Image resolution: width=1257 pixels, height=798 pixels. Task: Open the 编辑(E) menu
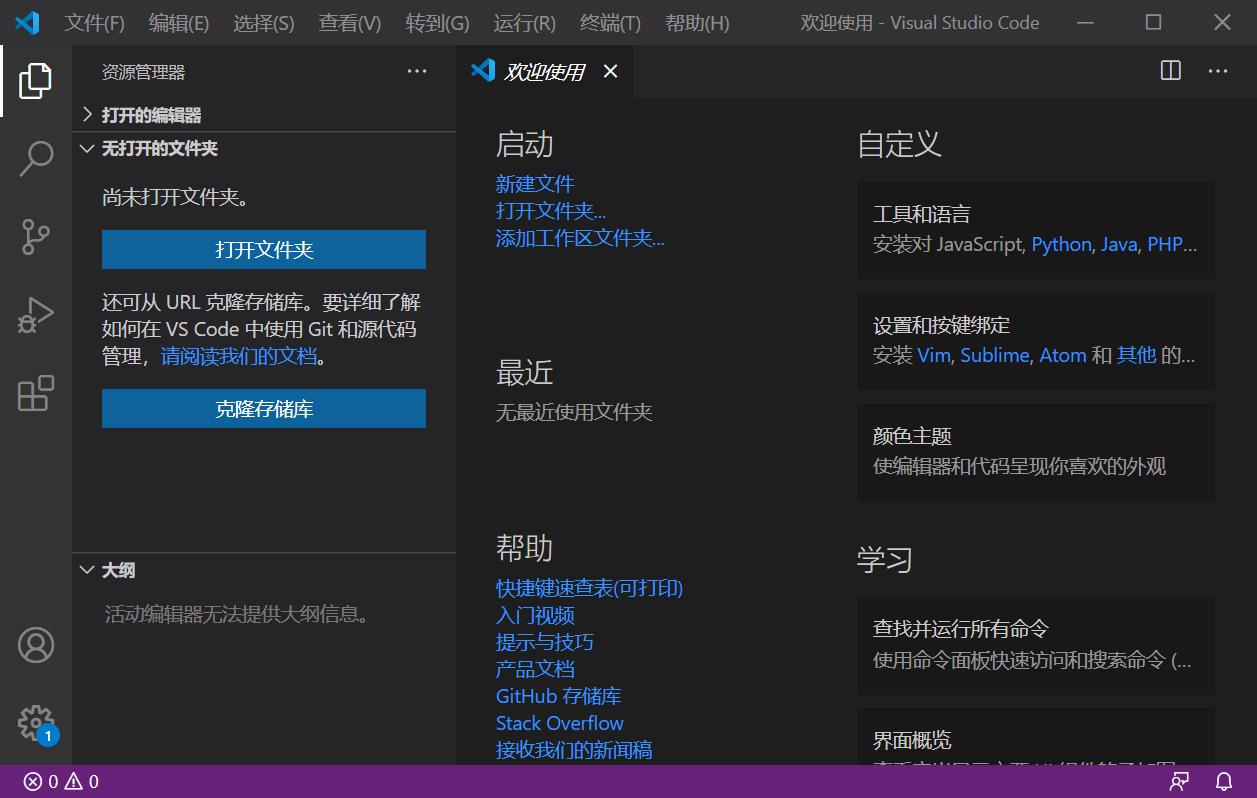tap(179, 23)
